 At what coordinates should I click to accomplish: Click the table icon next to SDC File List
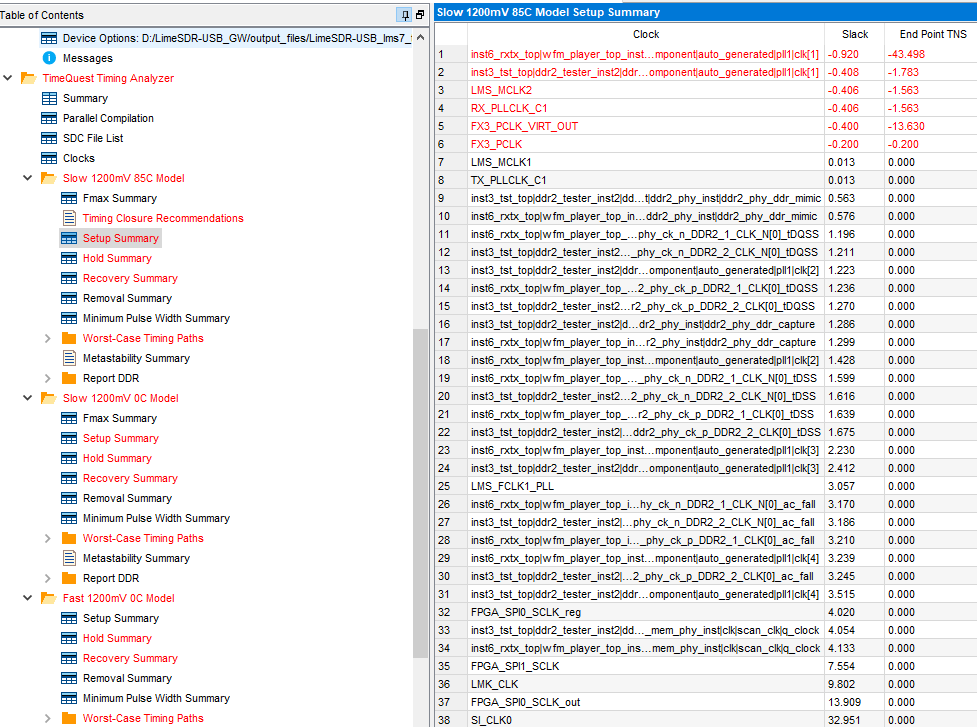[x=49, y=138]
